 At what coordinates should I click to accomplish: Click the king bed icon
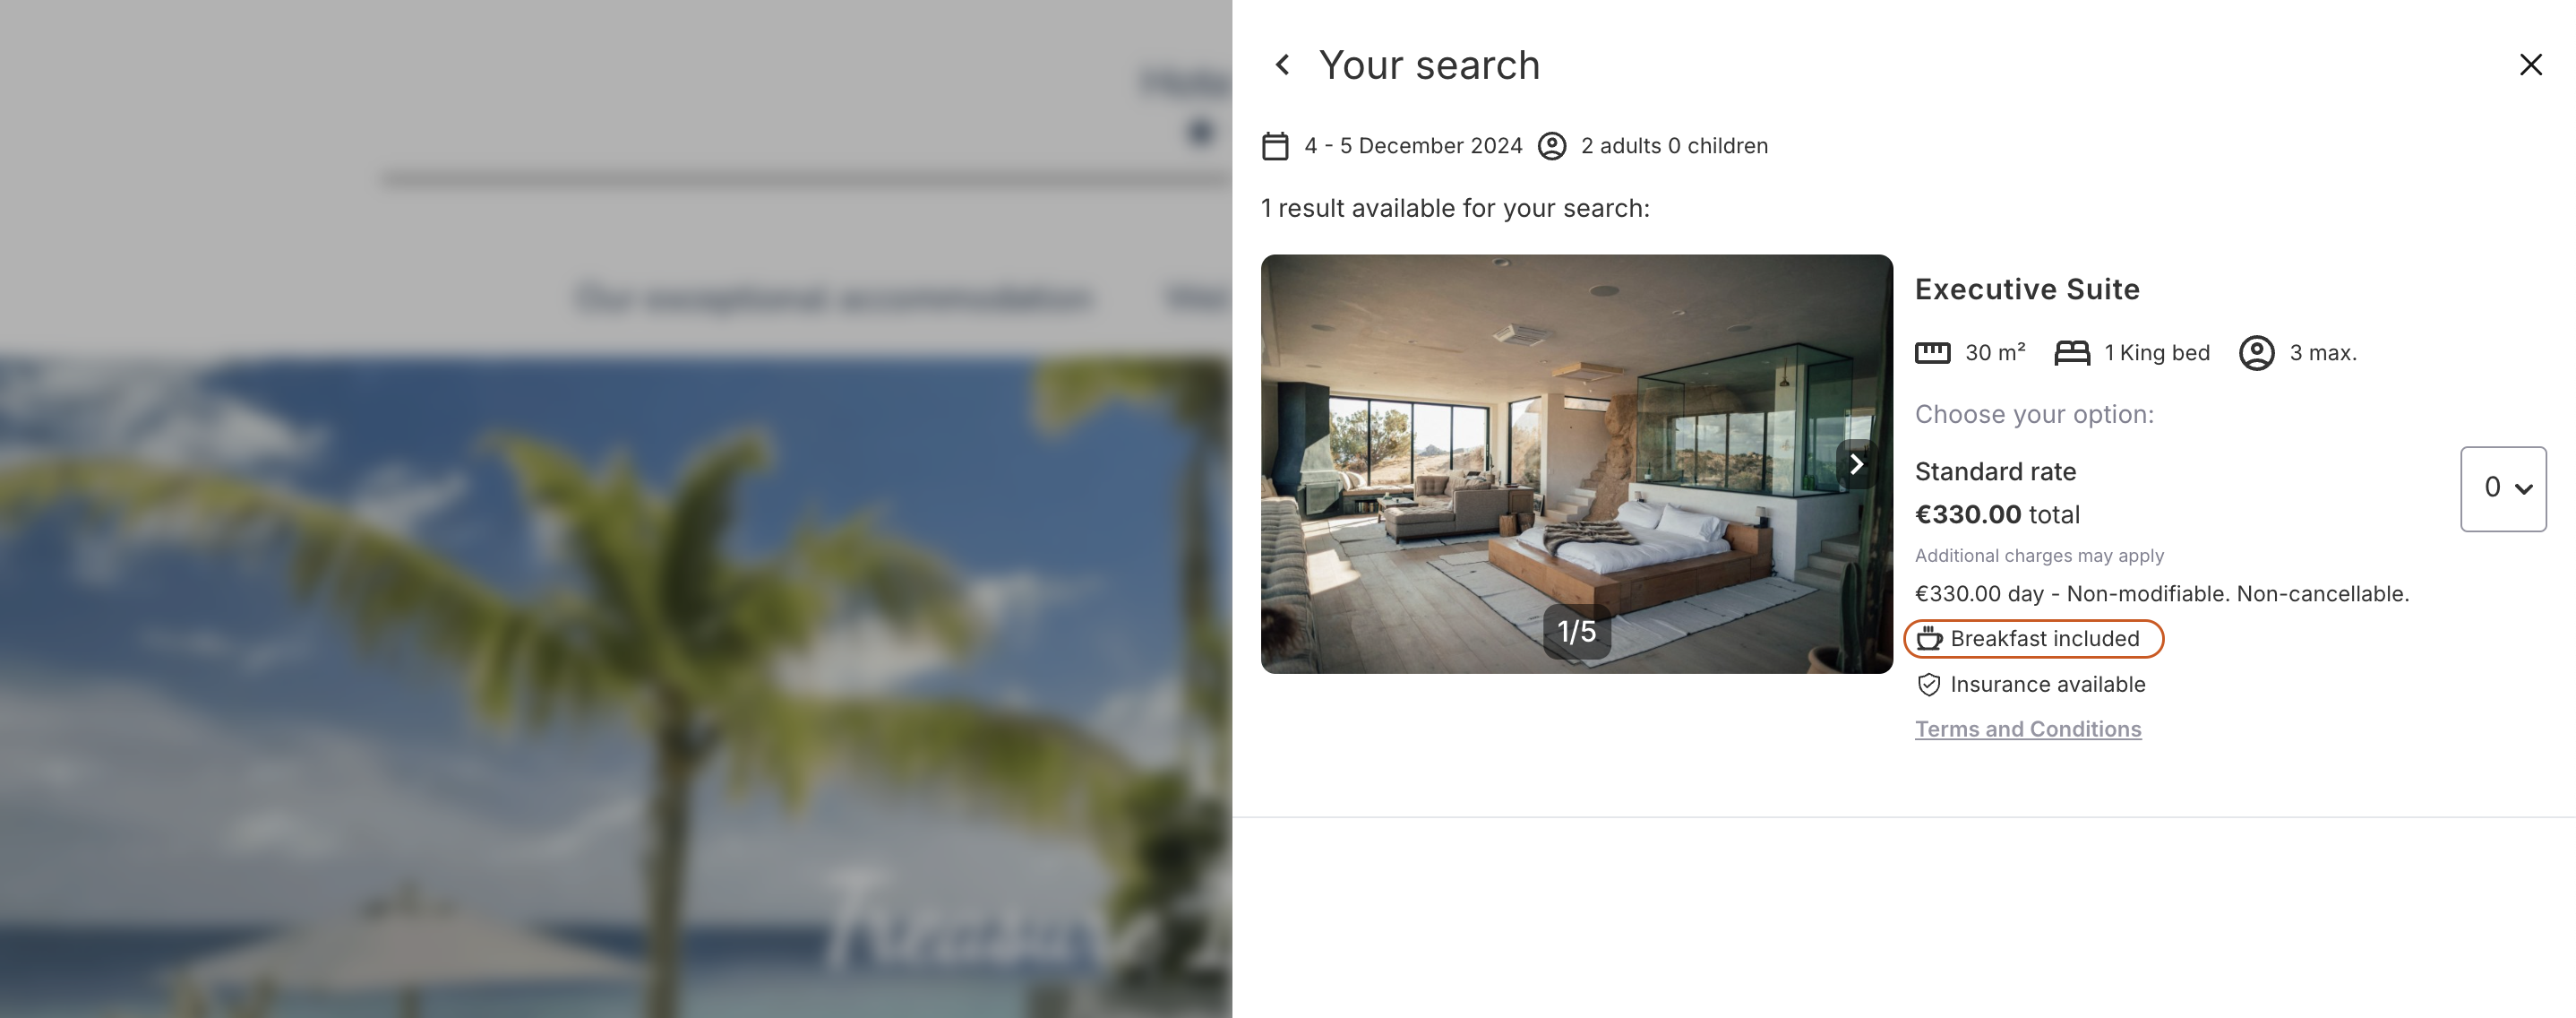pyautogui.click(x=2072, y=353)
